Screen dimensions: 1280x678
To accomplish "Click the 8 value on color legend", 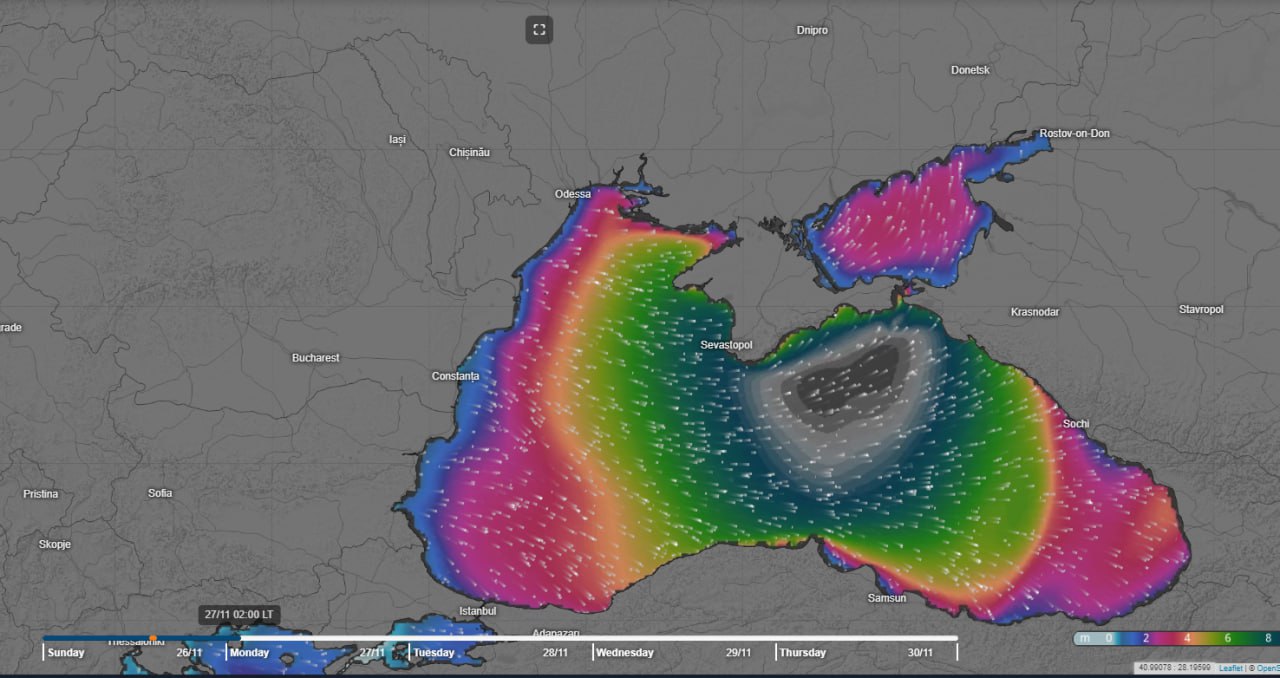I will coord(1267,638).
